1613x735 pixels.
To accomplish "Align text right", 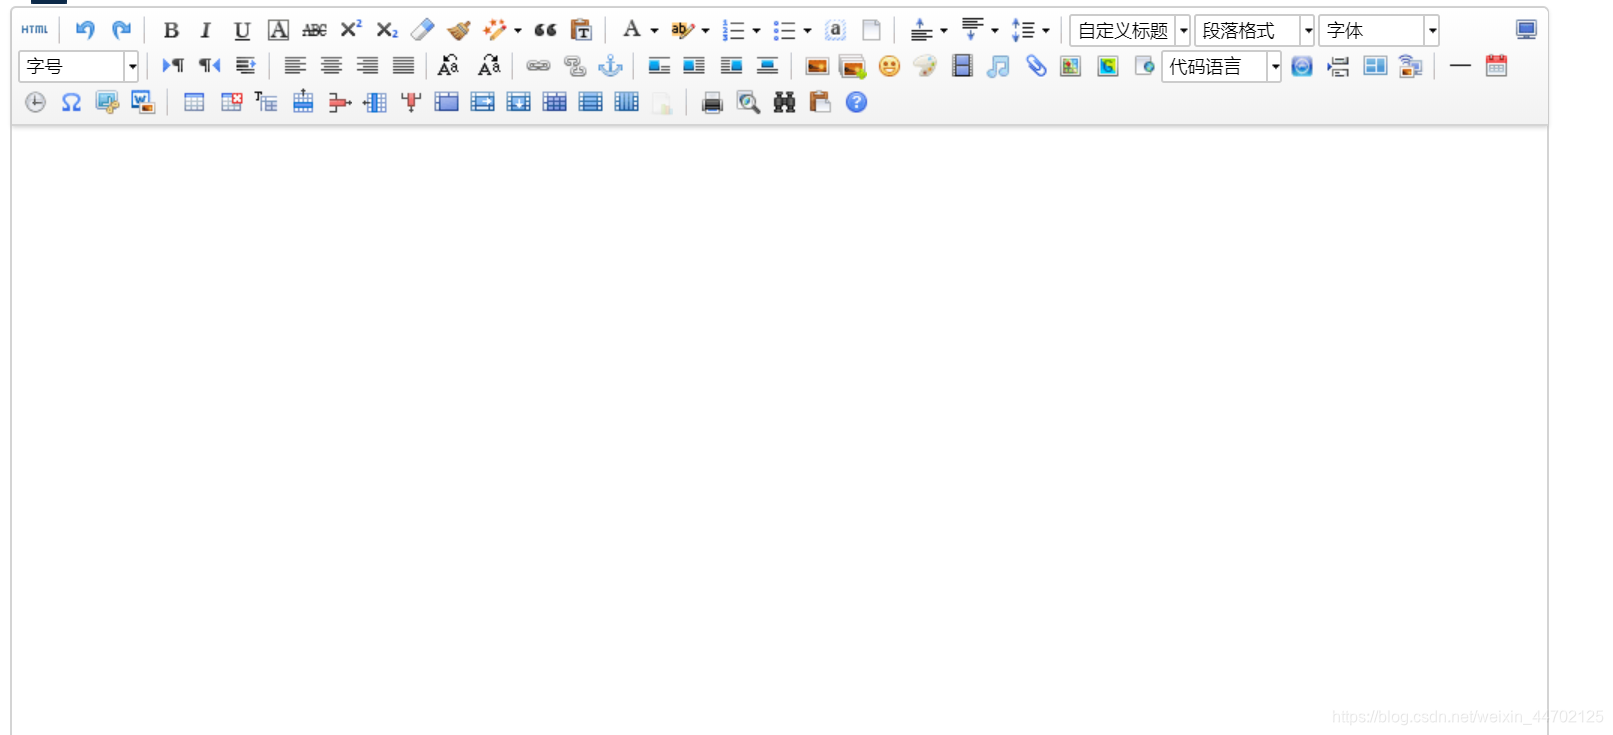I will tap(367, 66).
